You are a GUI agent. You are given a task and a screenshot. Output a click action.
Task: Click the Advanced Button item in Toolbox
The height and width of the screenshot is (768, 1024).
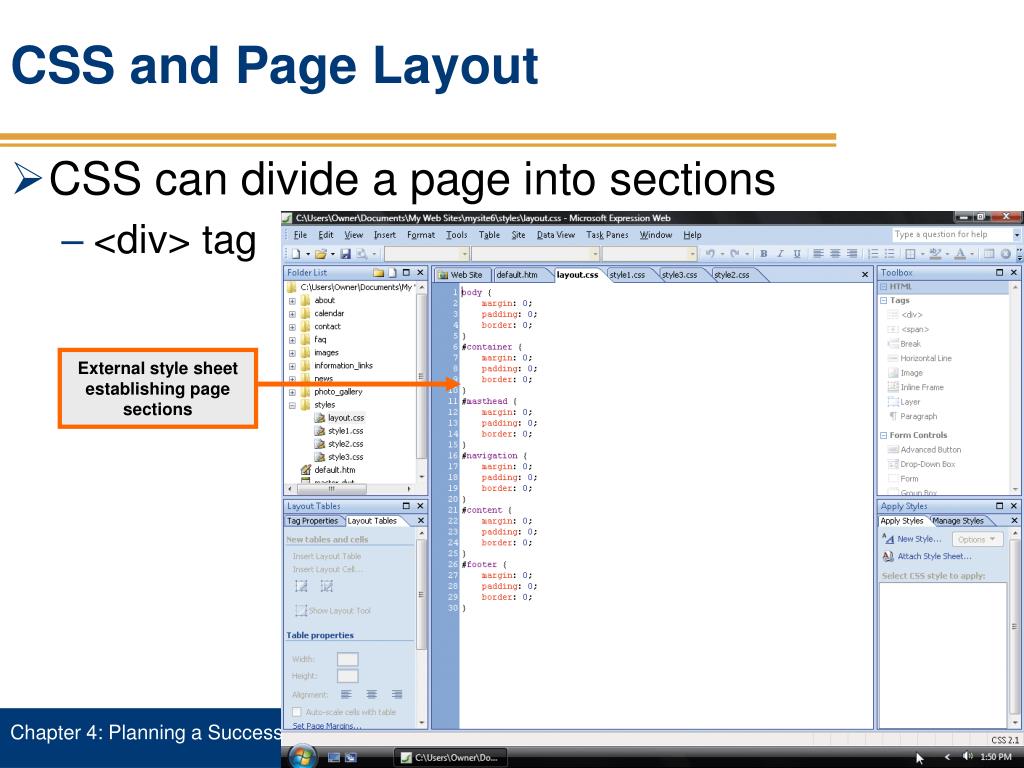point(925,450)
